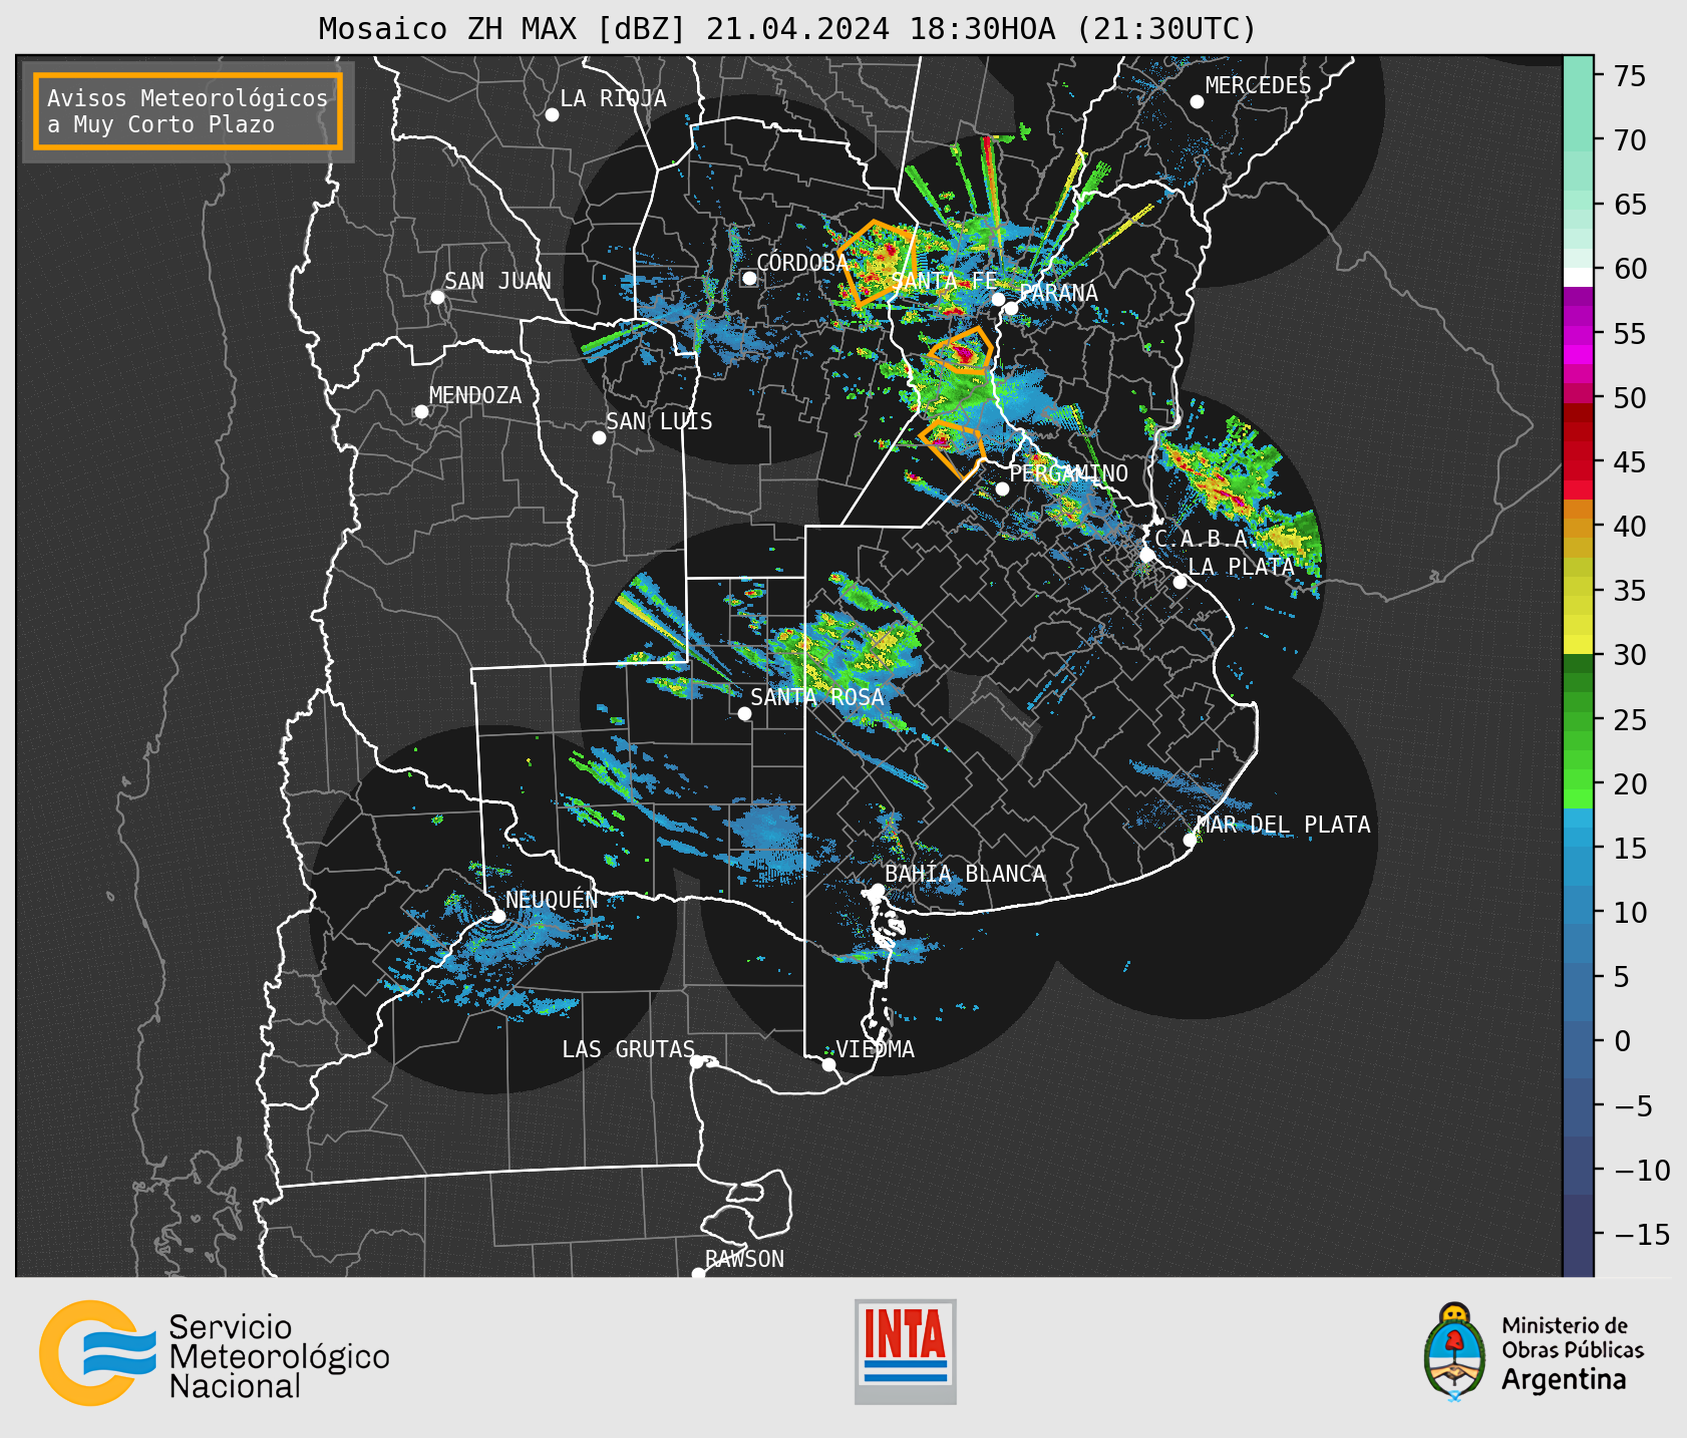Click the MERCEDES city label
The width and height of the screenshot is (1687, 1438).
pos(1257,86)
